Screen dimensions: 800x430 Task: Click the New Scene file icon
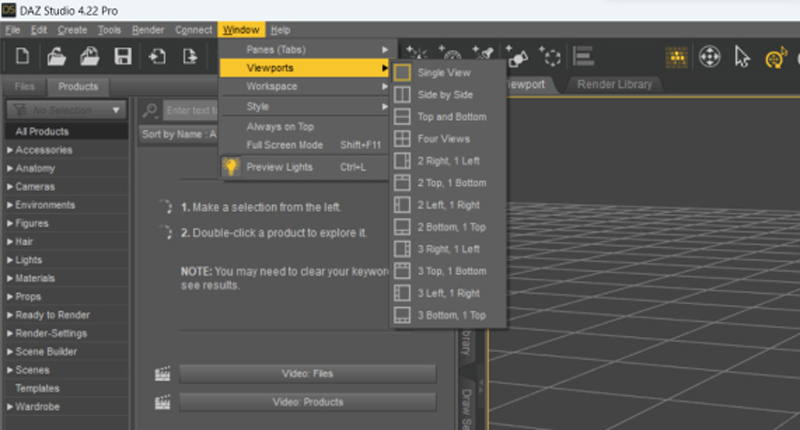click(x=22, y=57)
